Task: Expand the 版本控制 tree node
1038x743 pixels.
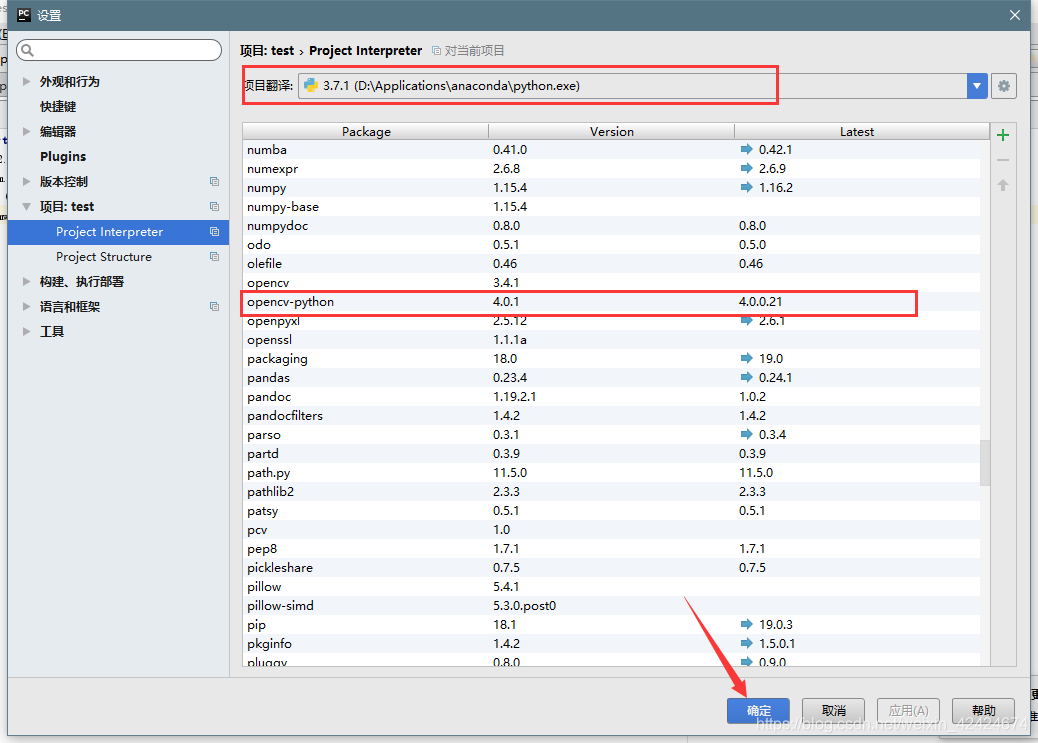Action: (x=26, y=181)
